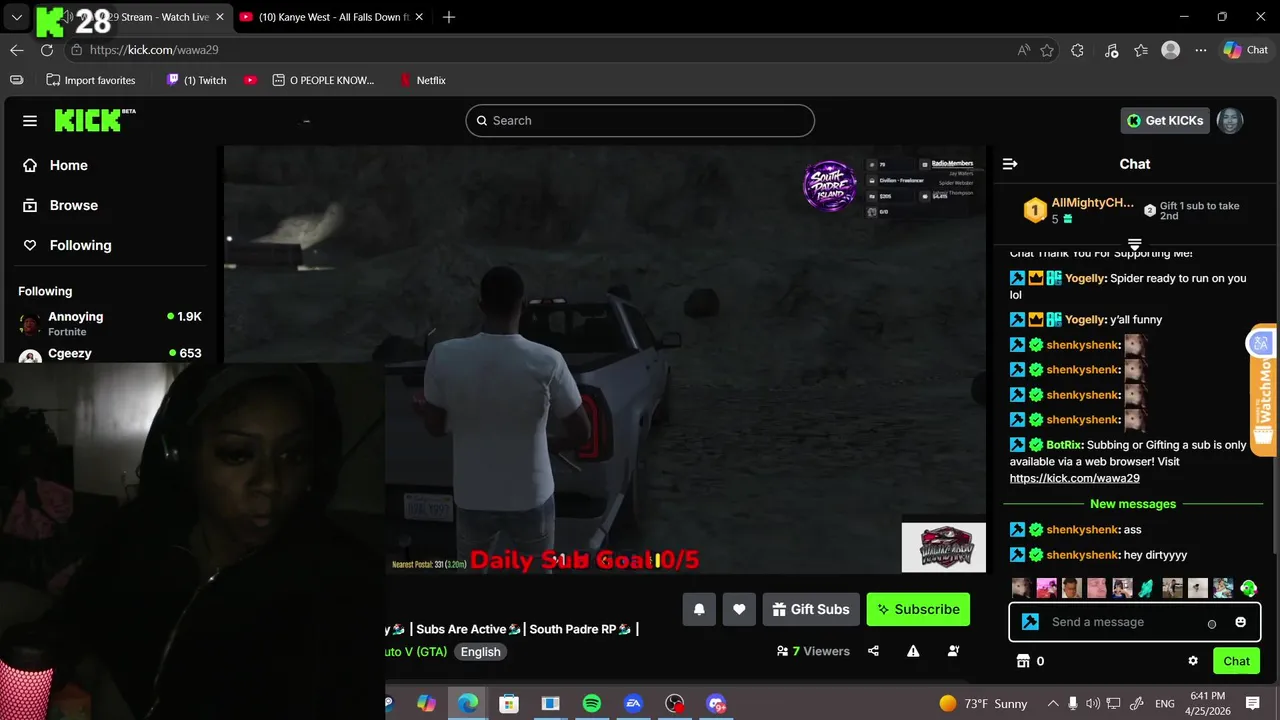Click Gift Subs button
The image size is (1280, 720).
[811, 609]
